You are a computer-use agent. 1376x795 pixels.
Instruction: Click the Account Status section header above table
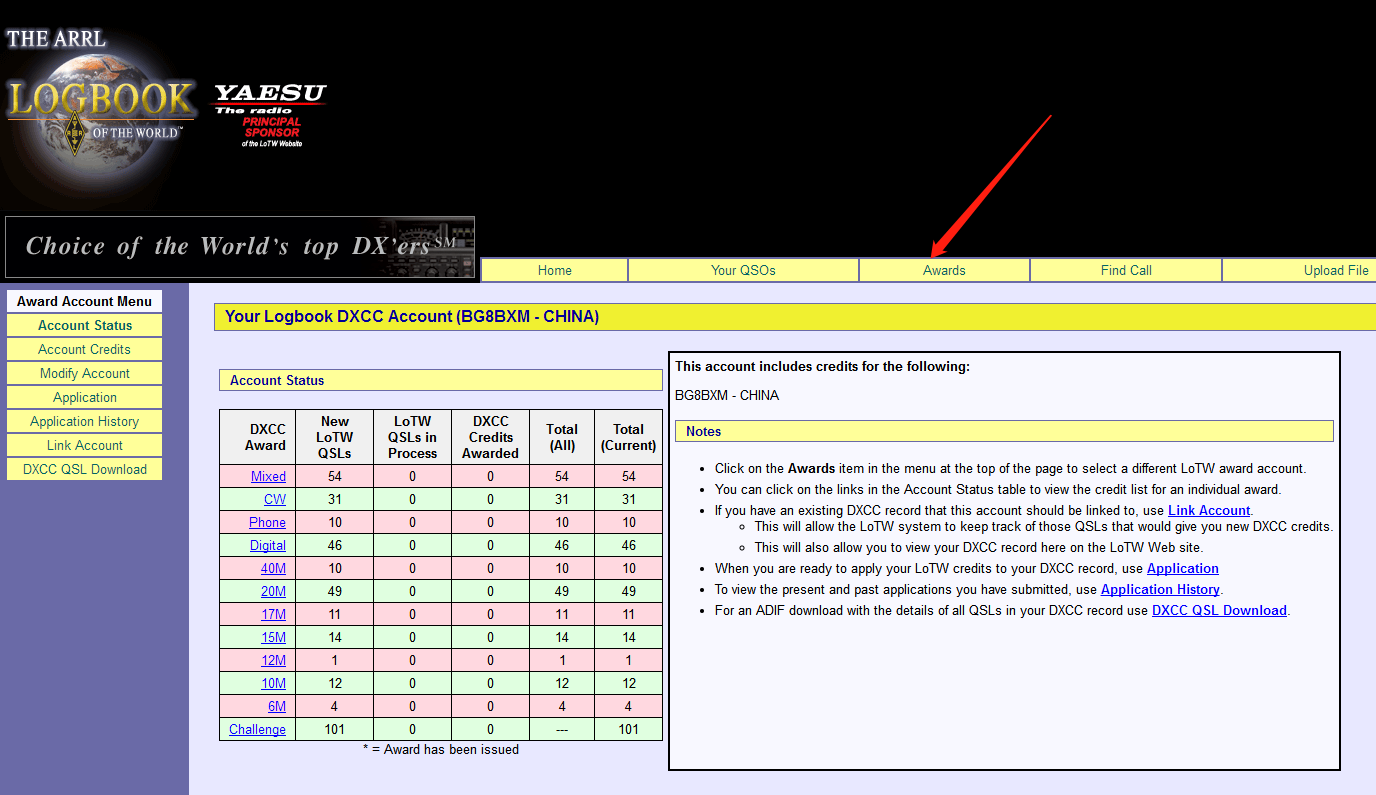pyautogui.click(x=441, y=380)
